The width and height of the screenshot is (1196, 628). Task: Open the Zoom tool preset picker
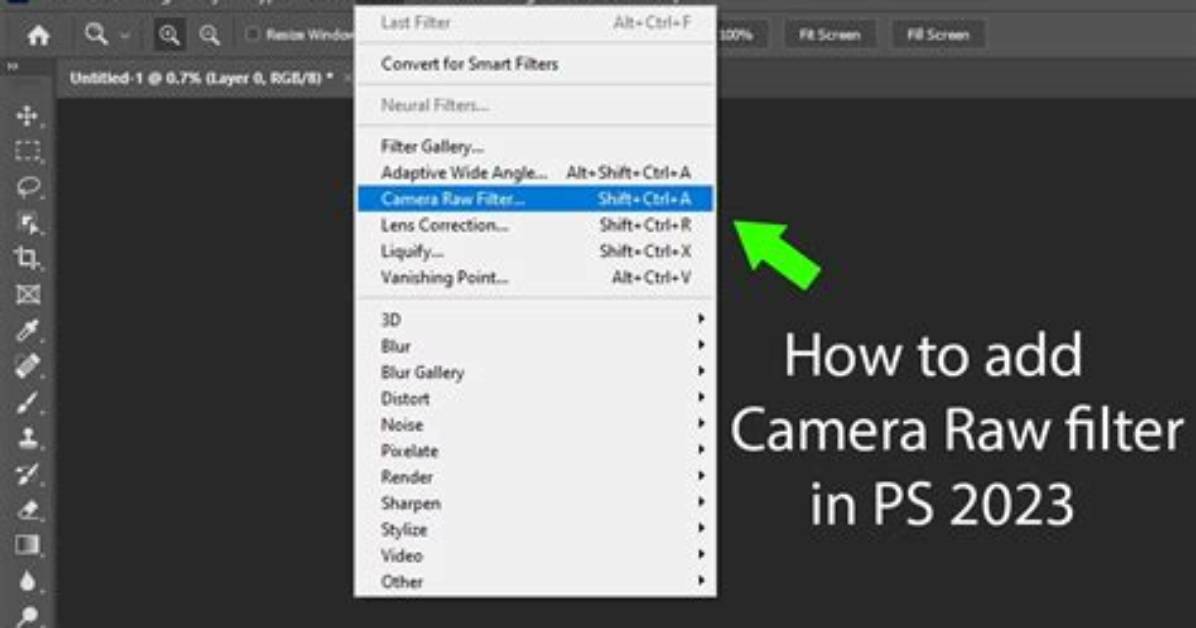(x=126, y=35)
